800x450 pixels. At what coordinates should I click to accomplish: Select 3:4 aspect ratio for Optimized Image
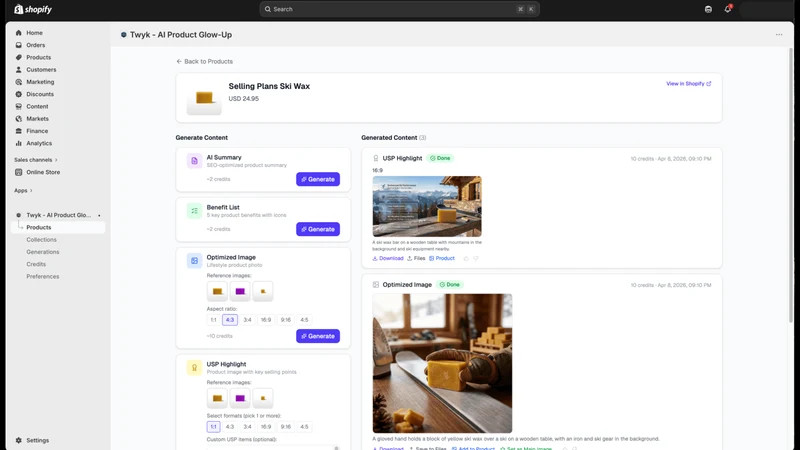[247, 320]
